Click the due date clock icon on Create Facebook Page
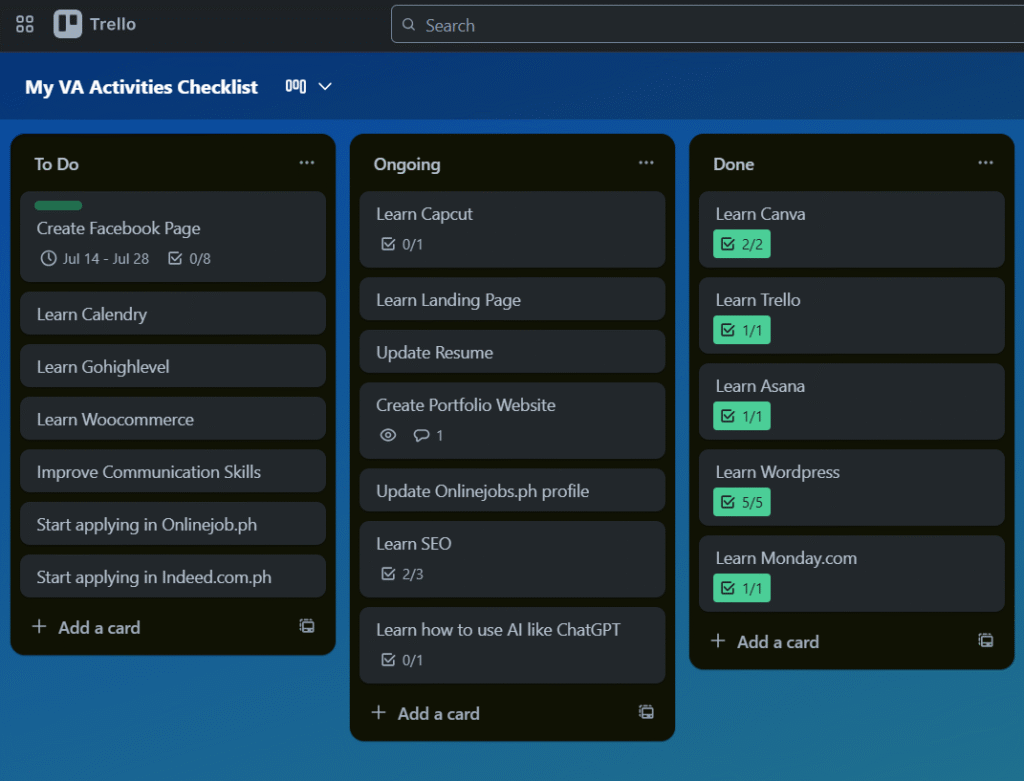 pos(48,259)
